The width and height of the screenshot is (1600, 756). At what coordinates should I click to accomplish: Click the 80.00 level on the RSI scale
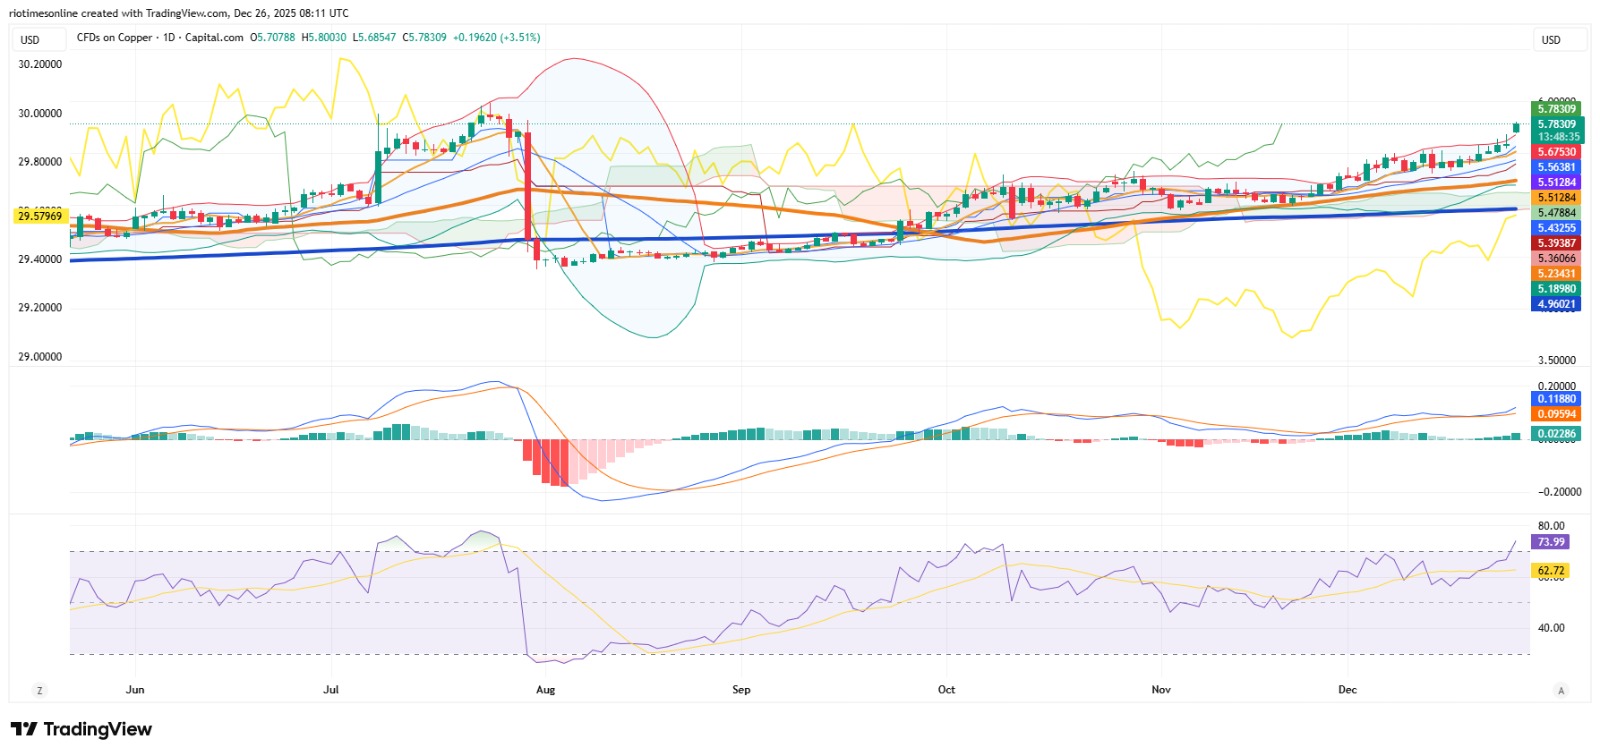click(x=1551, y=526)
